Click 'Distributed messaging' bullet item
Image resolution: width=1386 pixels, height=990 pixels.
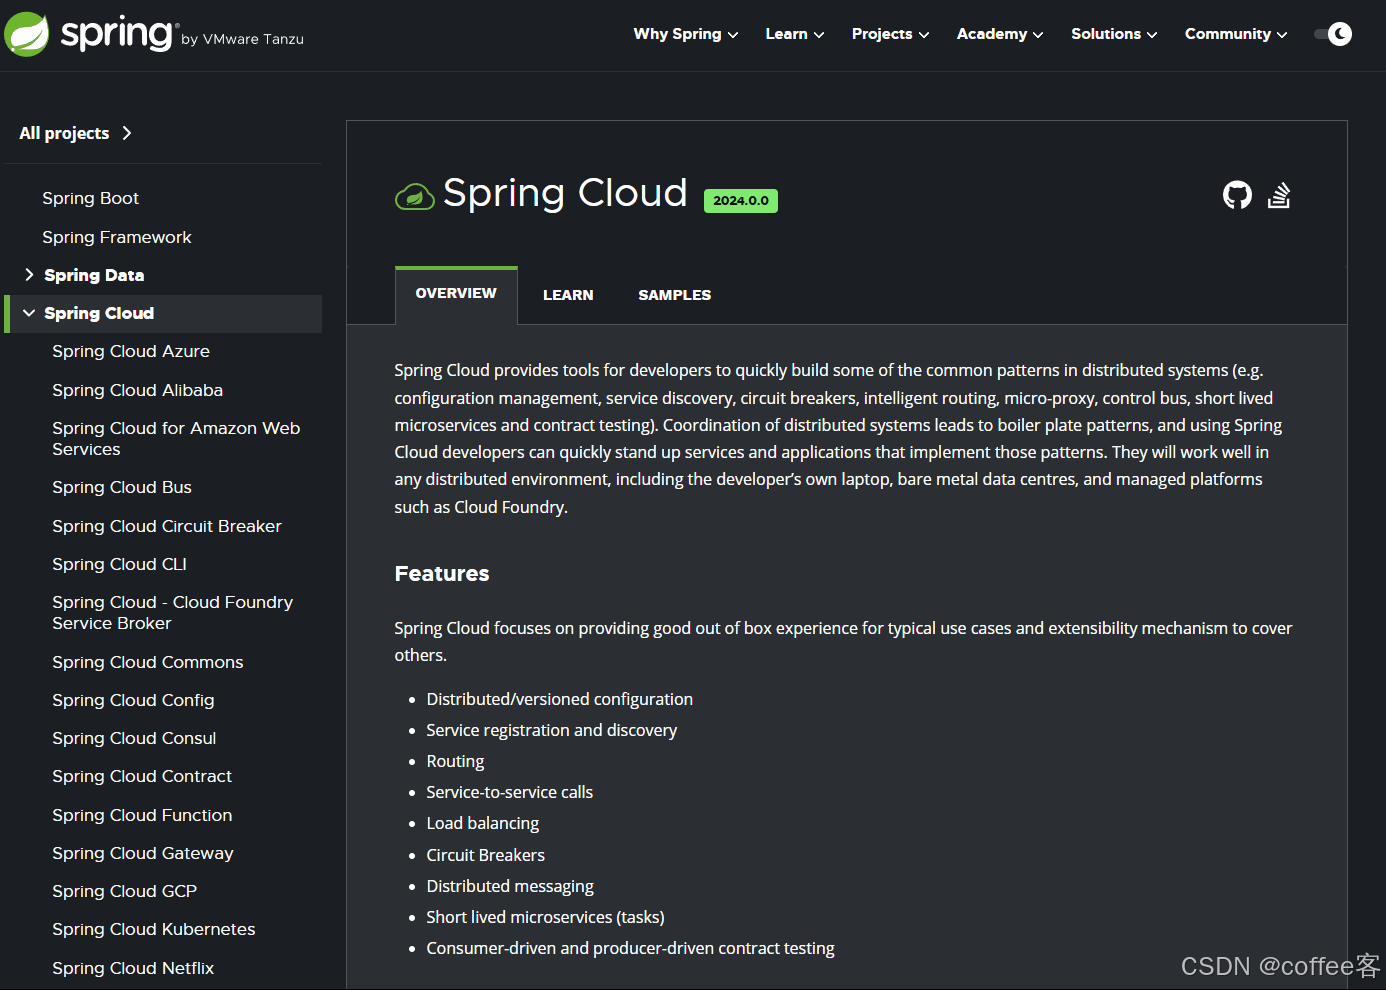click(510, 886)
